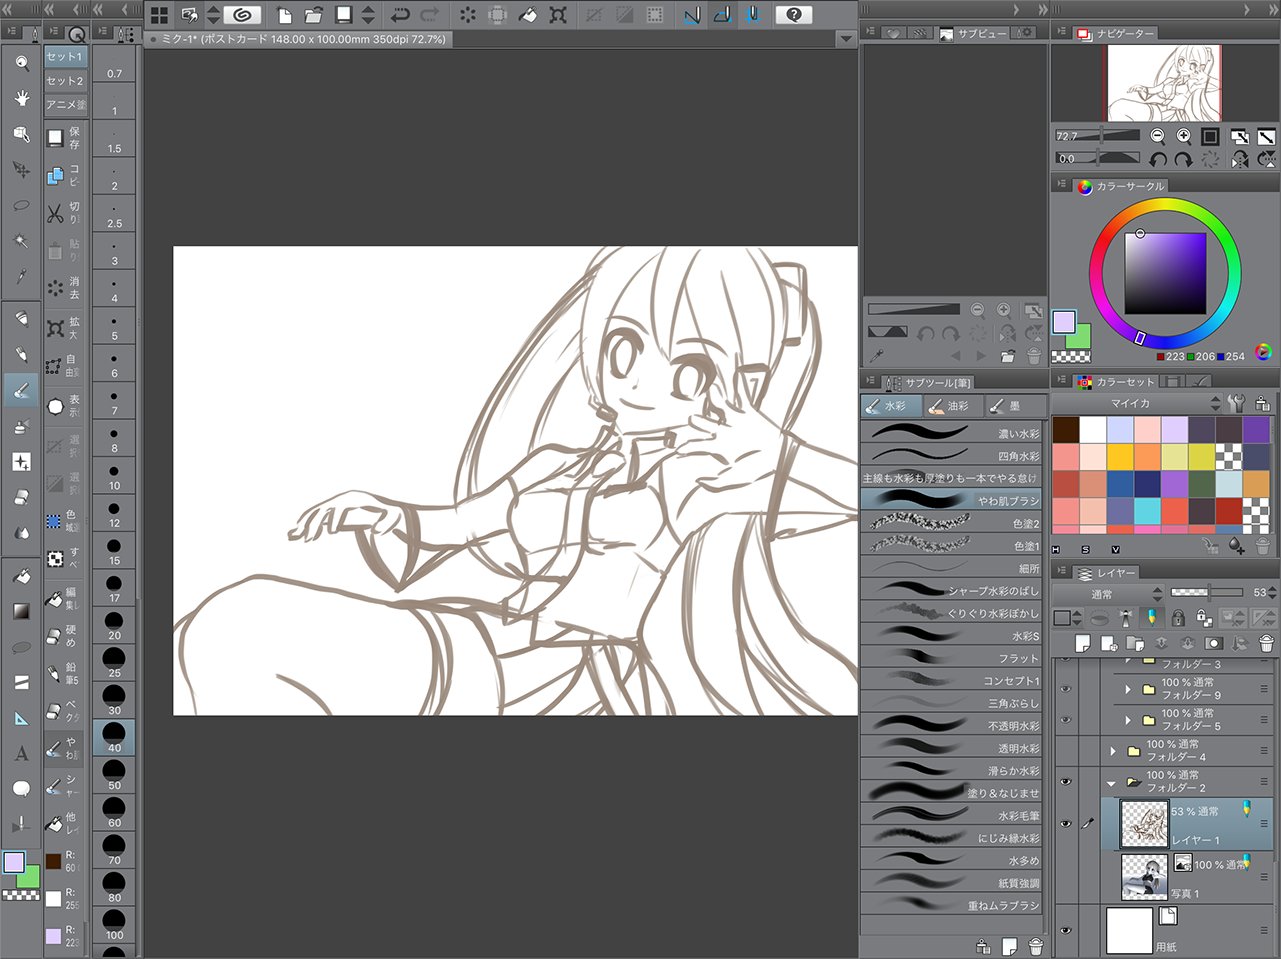Select the 水彩 sub tool tab

tap(890, 406)
